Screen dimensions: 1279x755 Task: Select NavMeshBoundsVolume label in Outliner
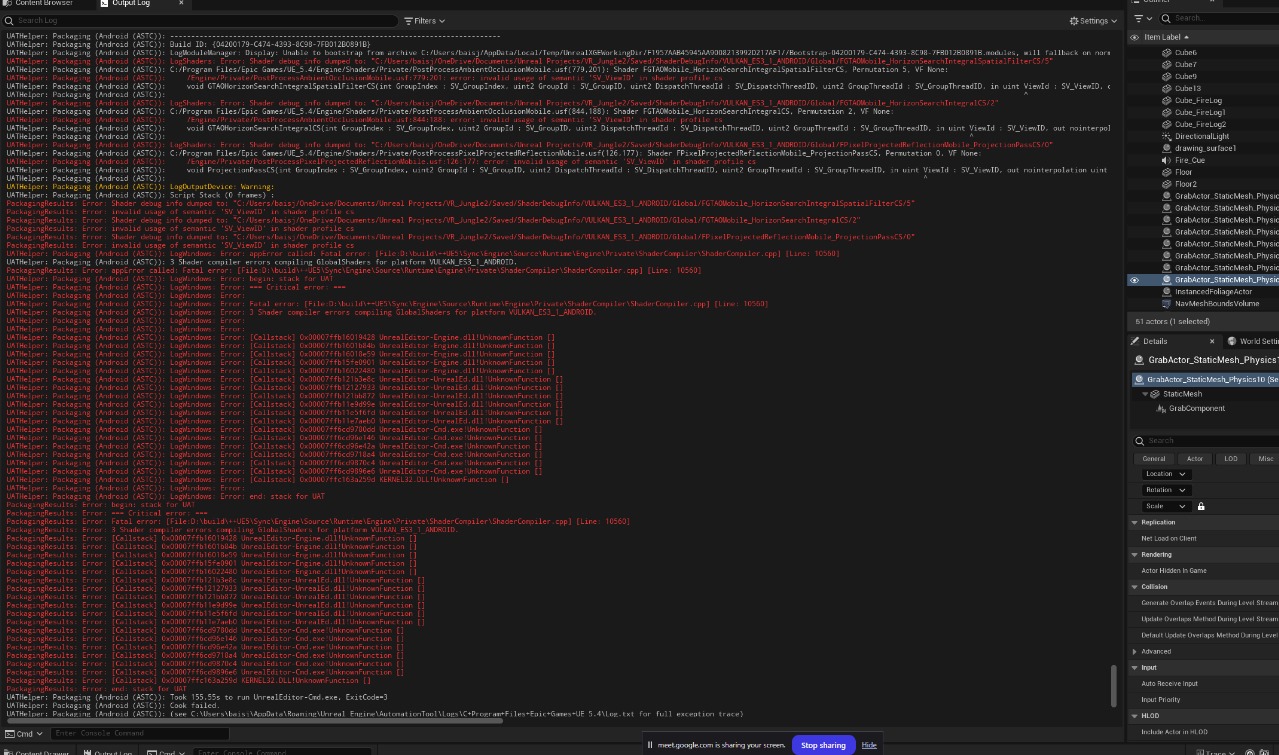click(1217, 304)
